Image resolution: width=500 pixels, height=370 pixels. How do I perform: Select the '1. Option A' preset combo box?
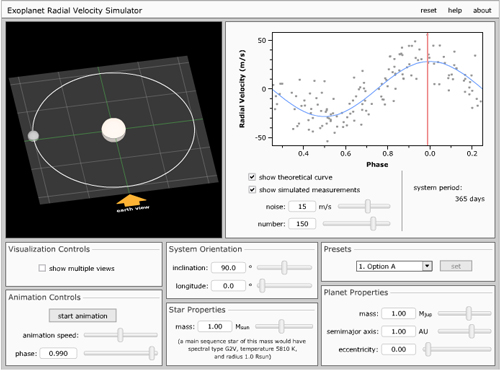[x=394, y=266]
